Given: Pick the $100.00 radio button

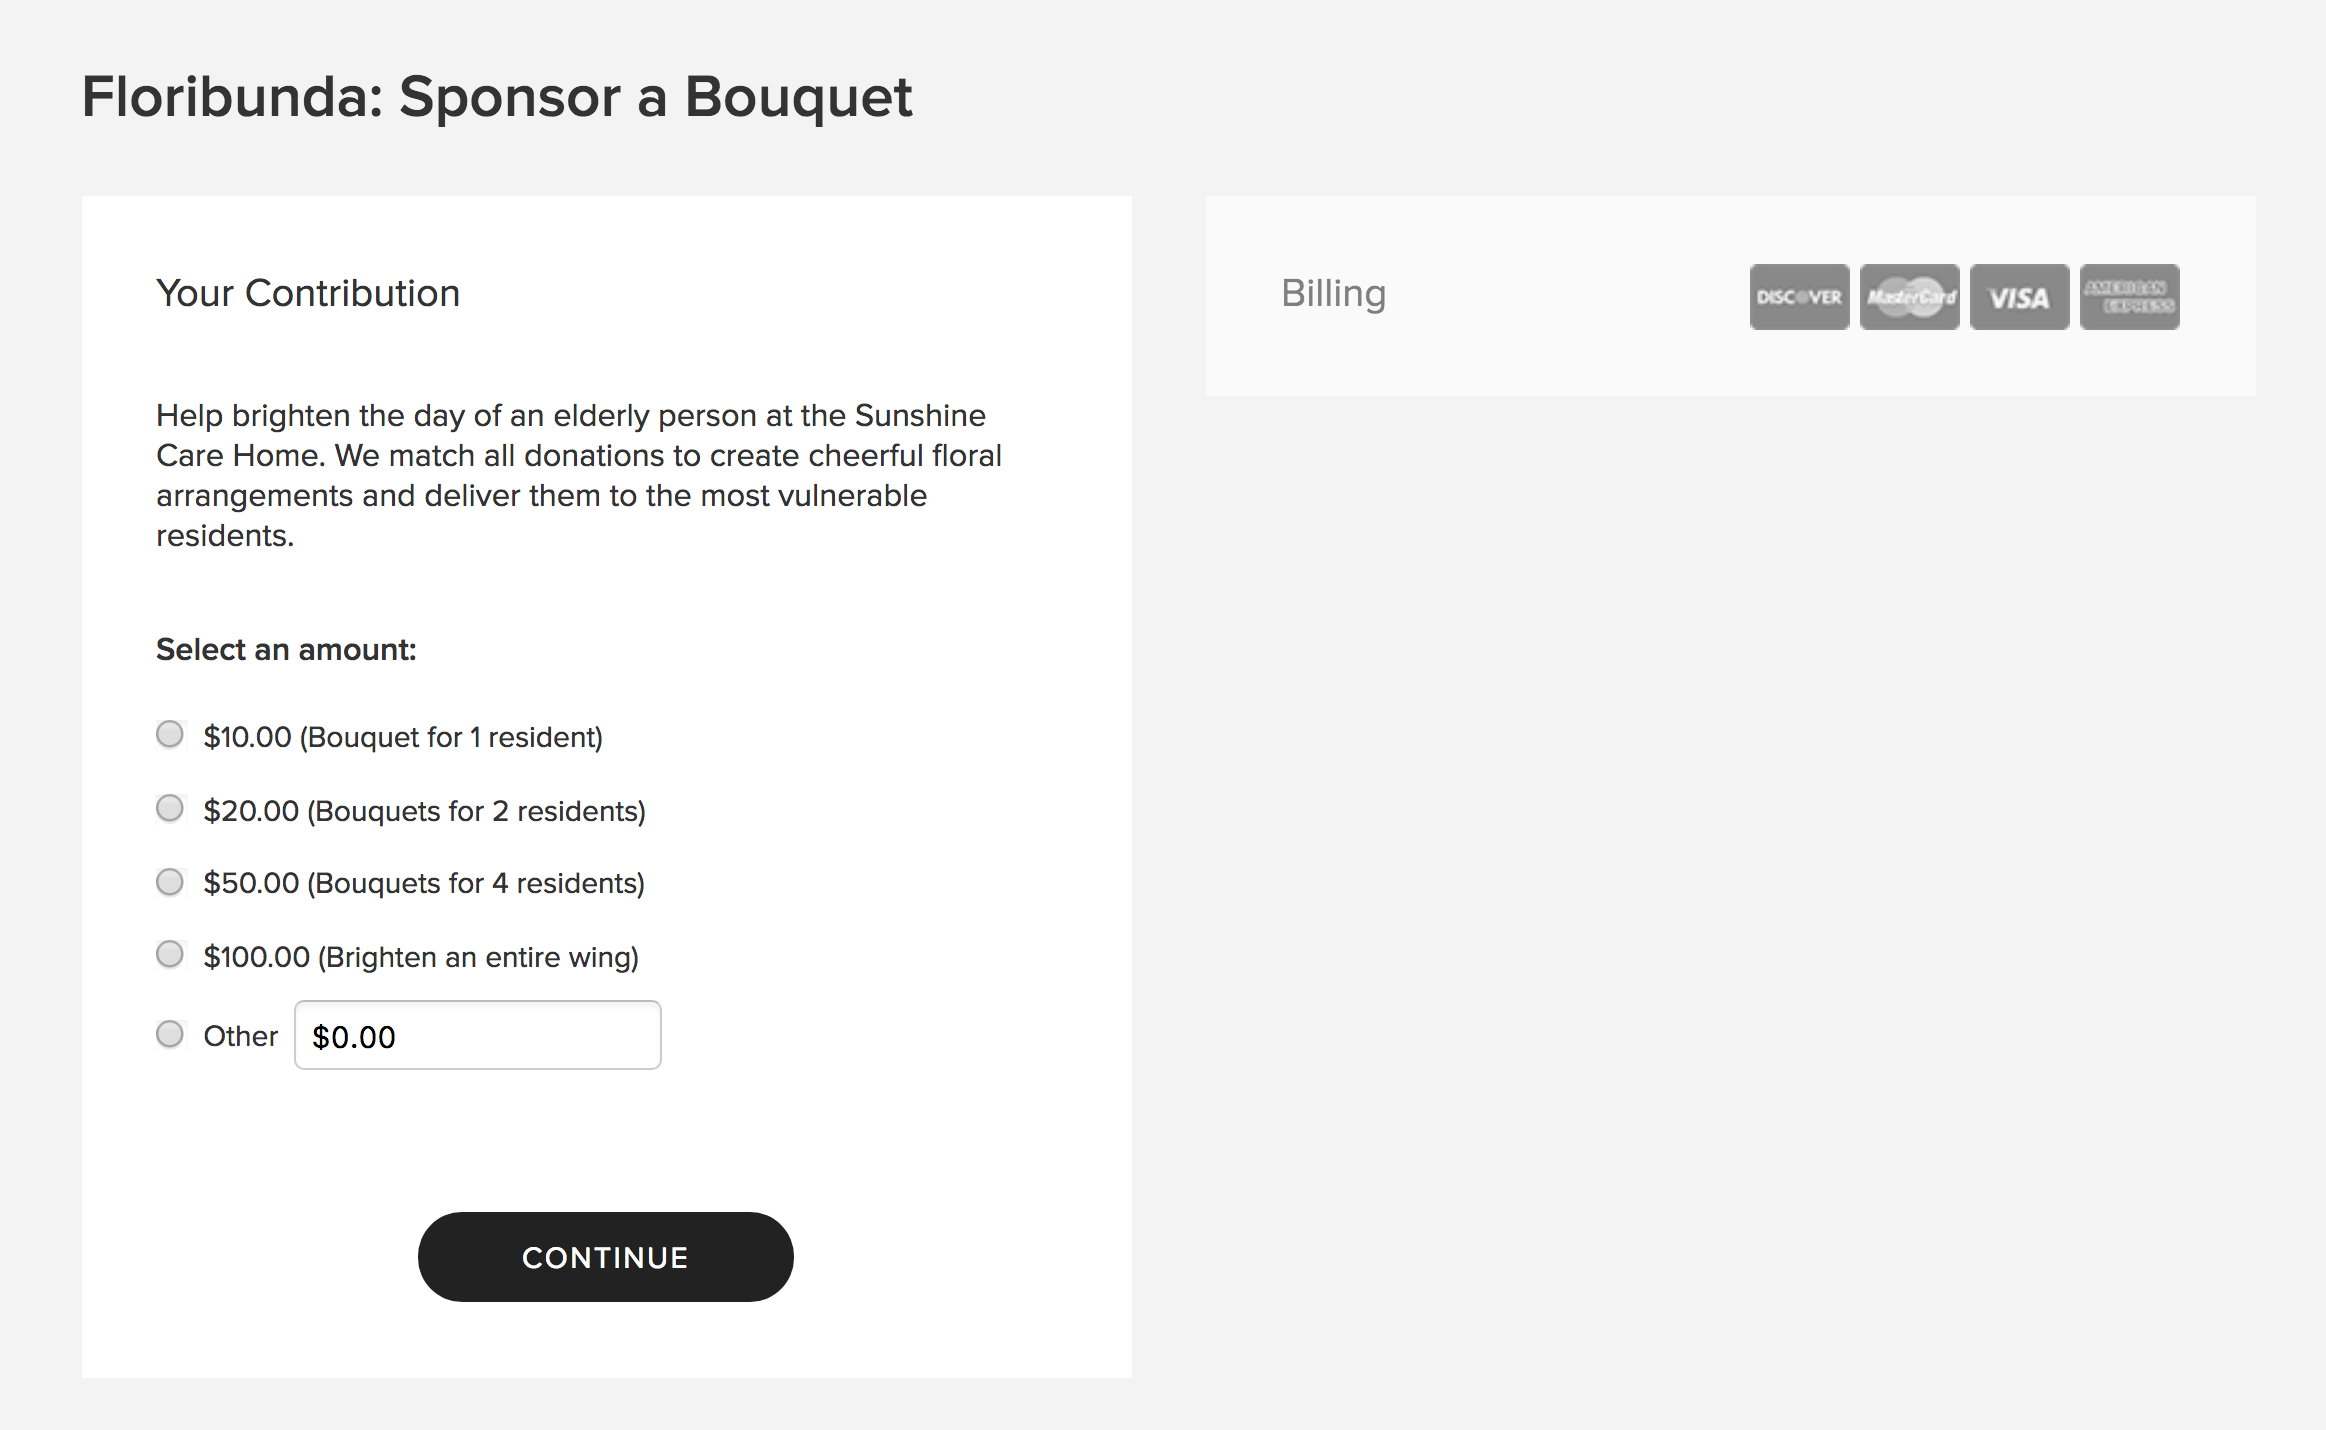Looking at the screenshot, I should click(170, 955).
